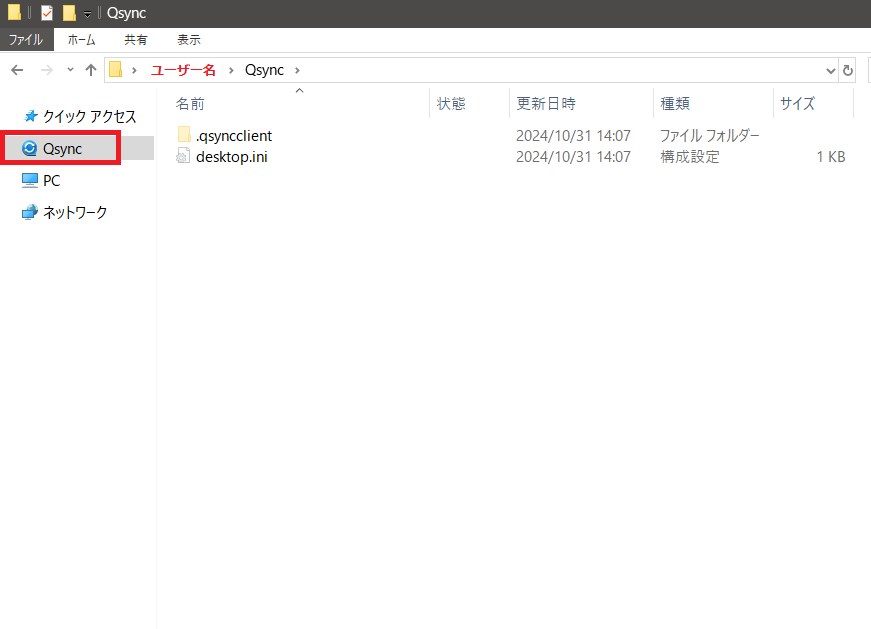Open the ファイル menu tab
The image size is (871, 629).
[x=26, y=40]
